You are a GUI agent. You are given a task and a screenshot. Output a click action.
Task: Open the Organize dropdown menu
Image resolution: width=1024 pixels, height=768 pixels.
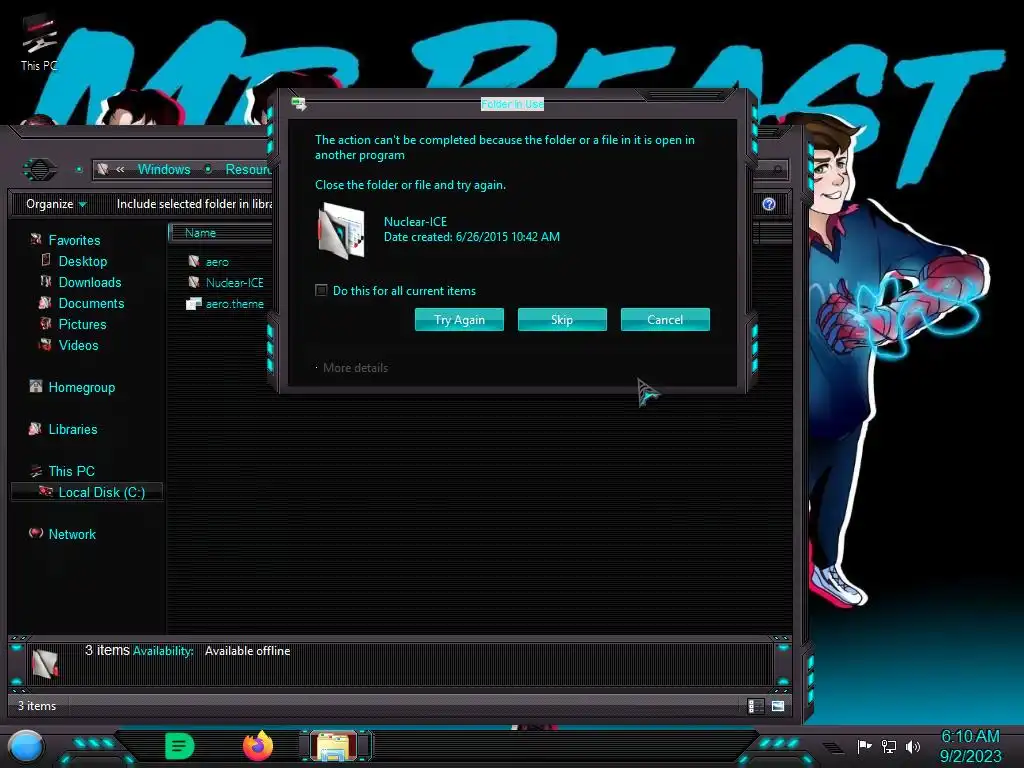tap(56, 204)
